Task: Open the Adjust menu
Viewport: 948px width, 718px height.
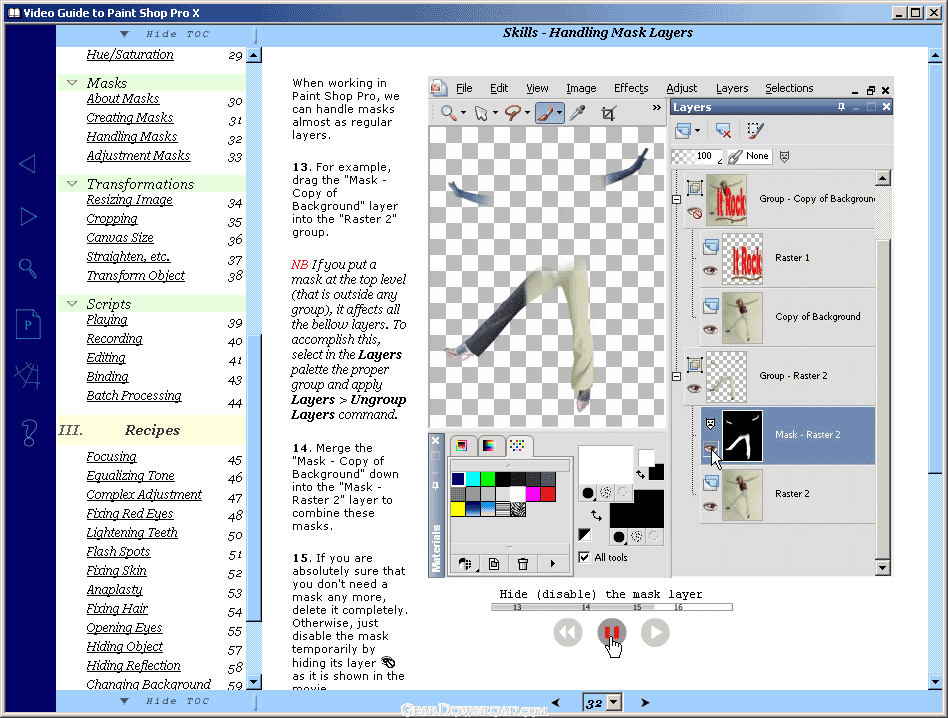Action: (x=681, y=88)
